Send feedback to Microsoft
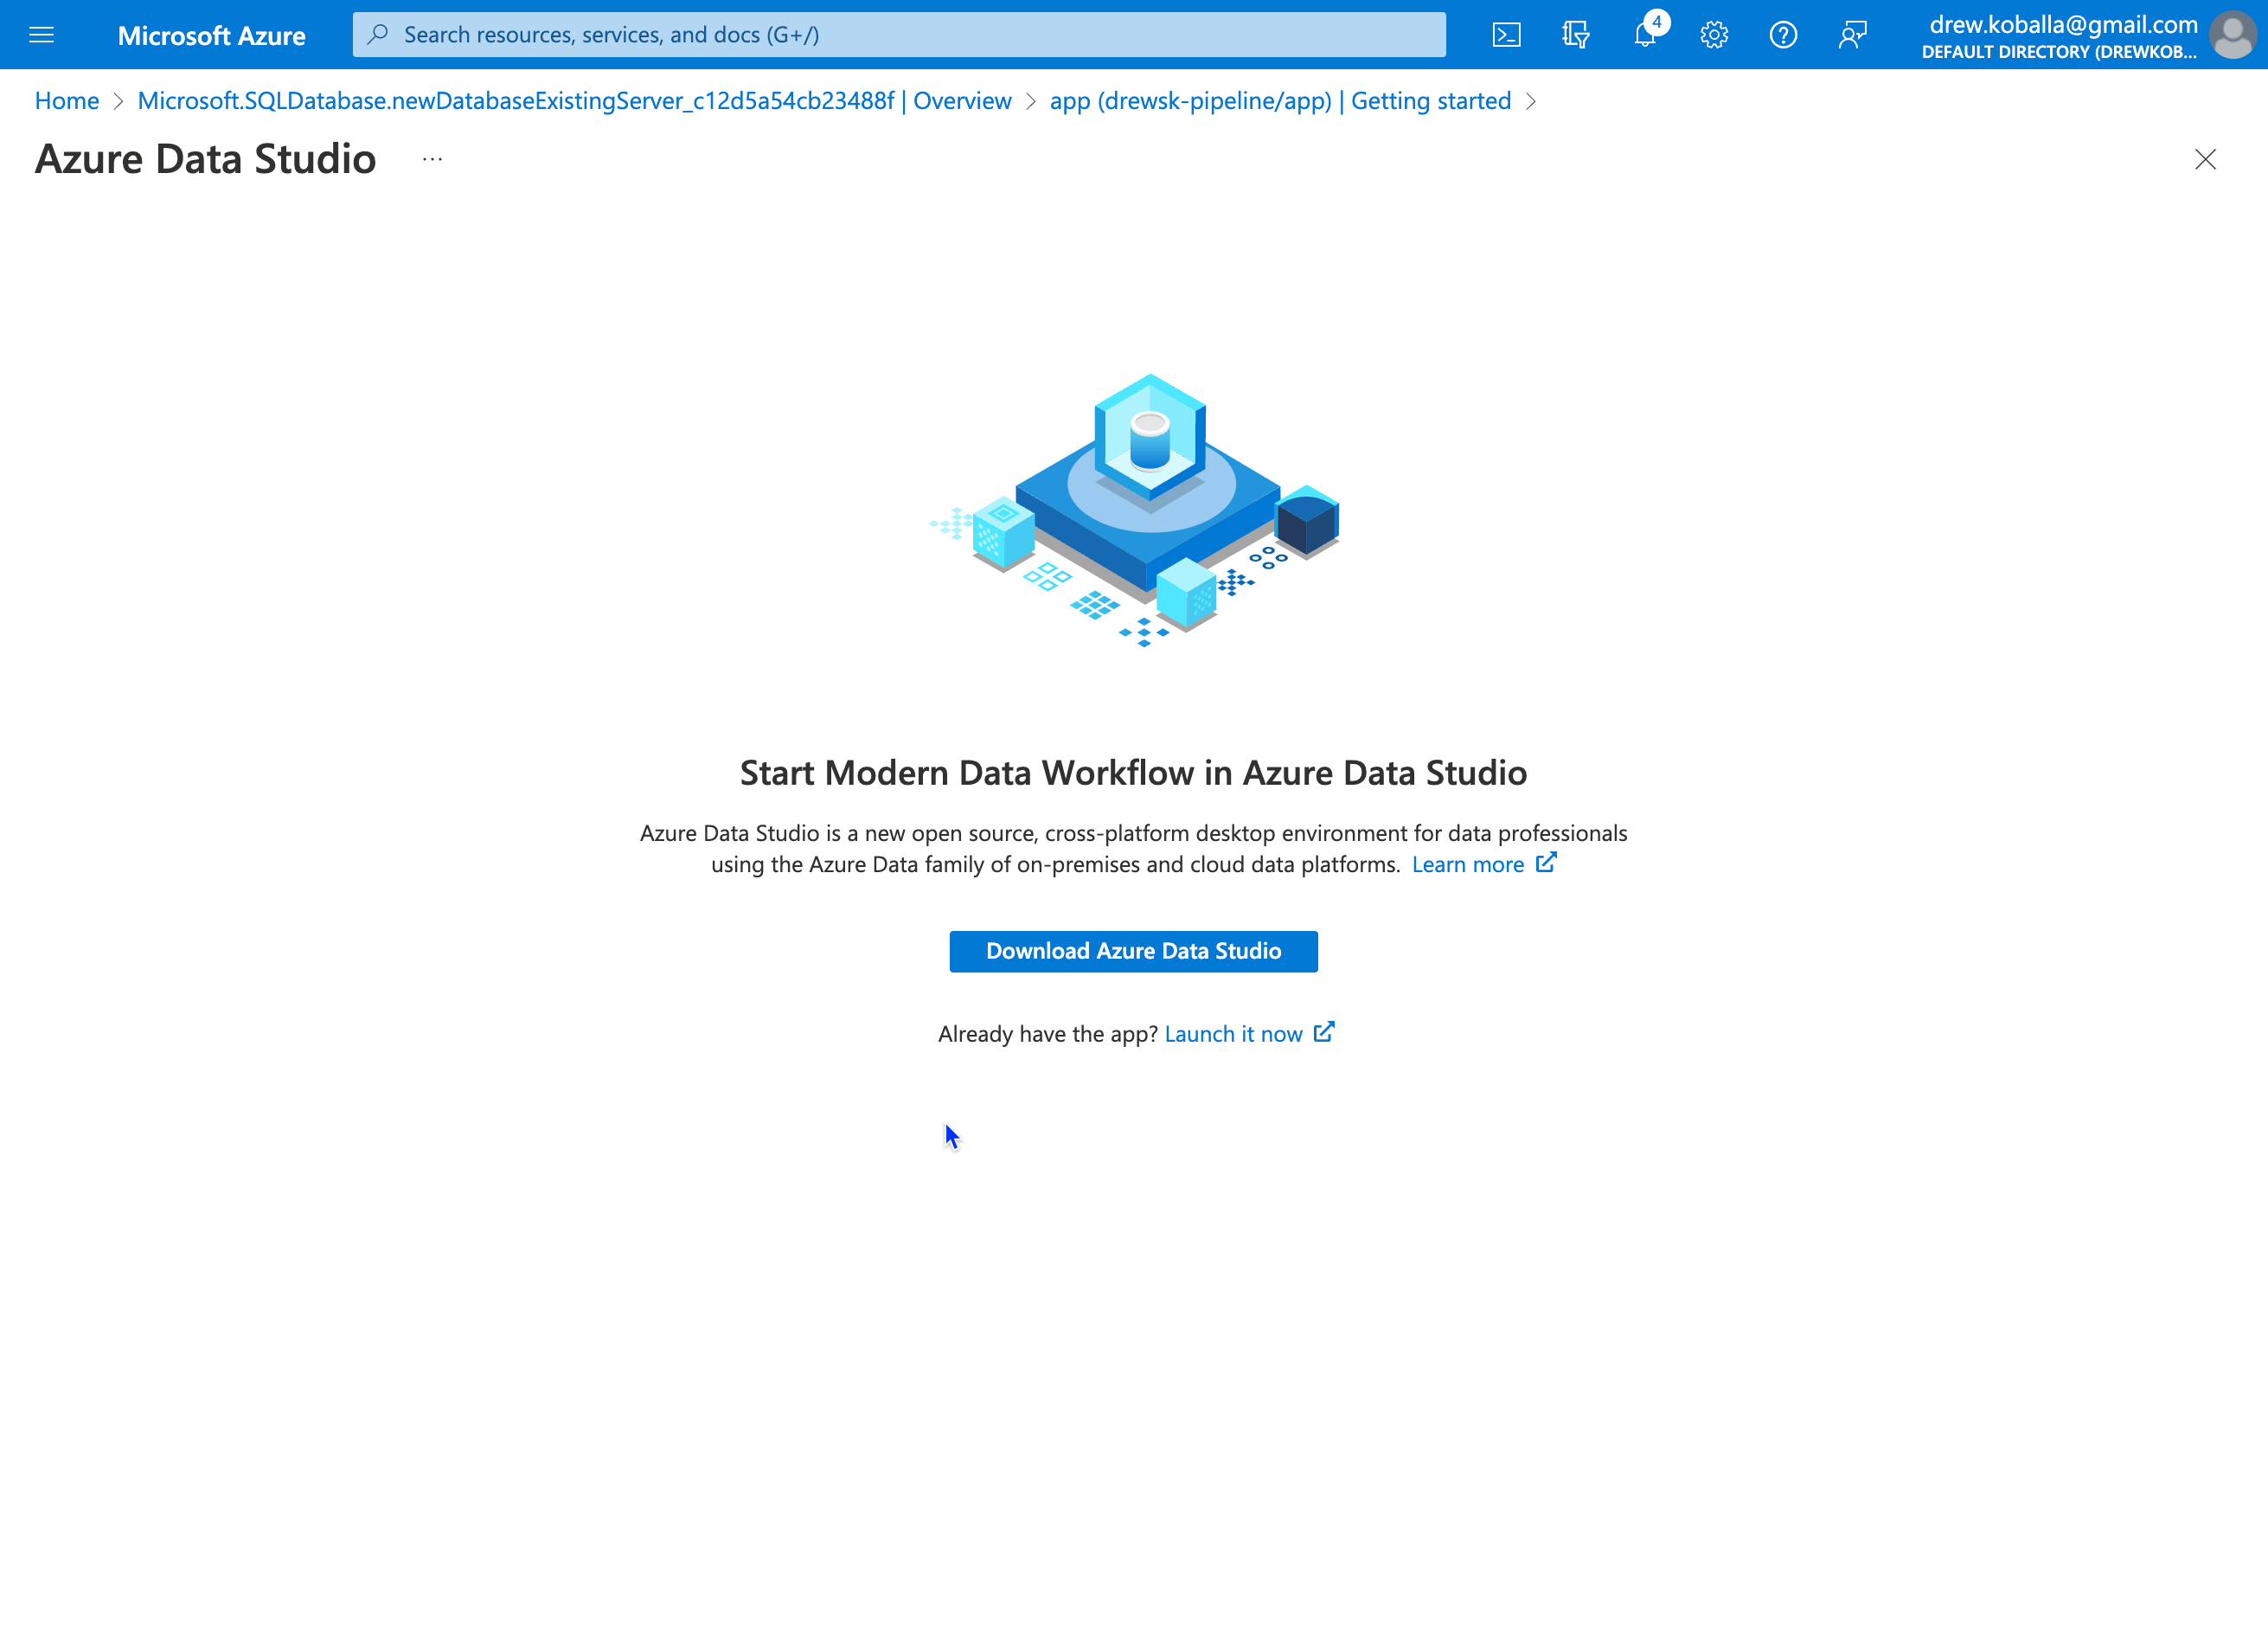 [x=1852, y=34]
